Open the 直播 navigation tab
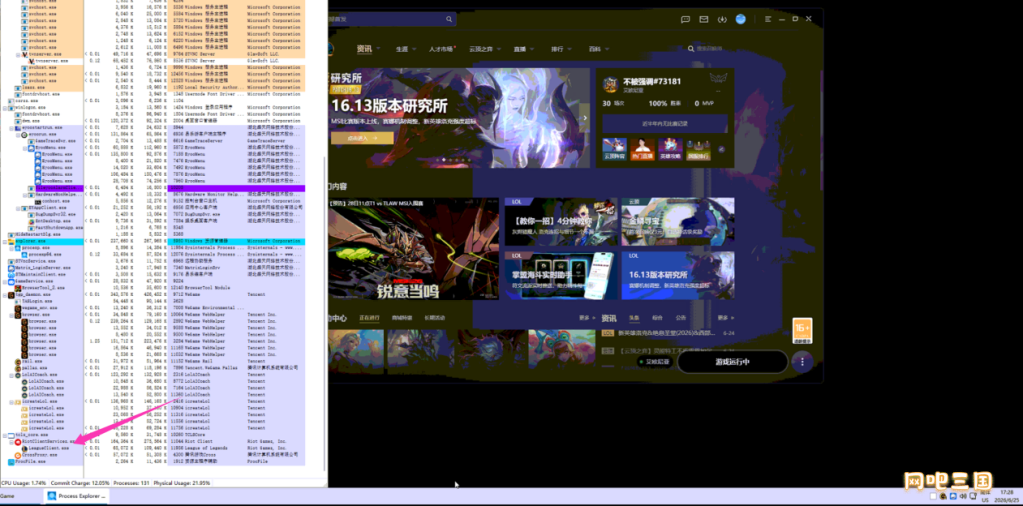This screenshot has height=506, width=1023. pyautogui.click(x=520, y=49)
